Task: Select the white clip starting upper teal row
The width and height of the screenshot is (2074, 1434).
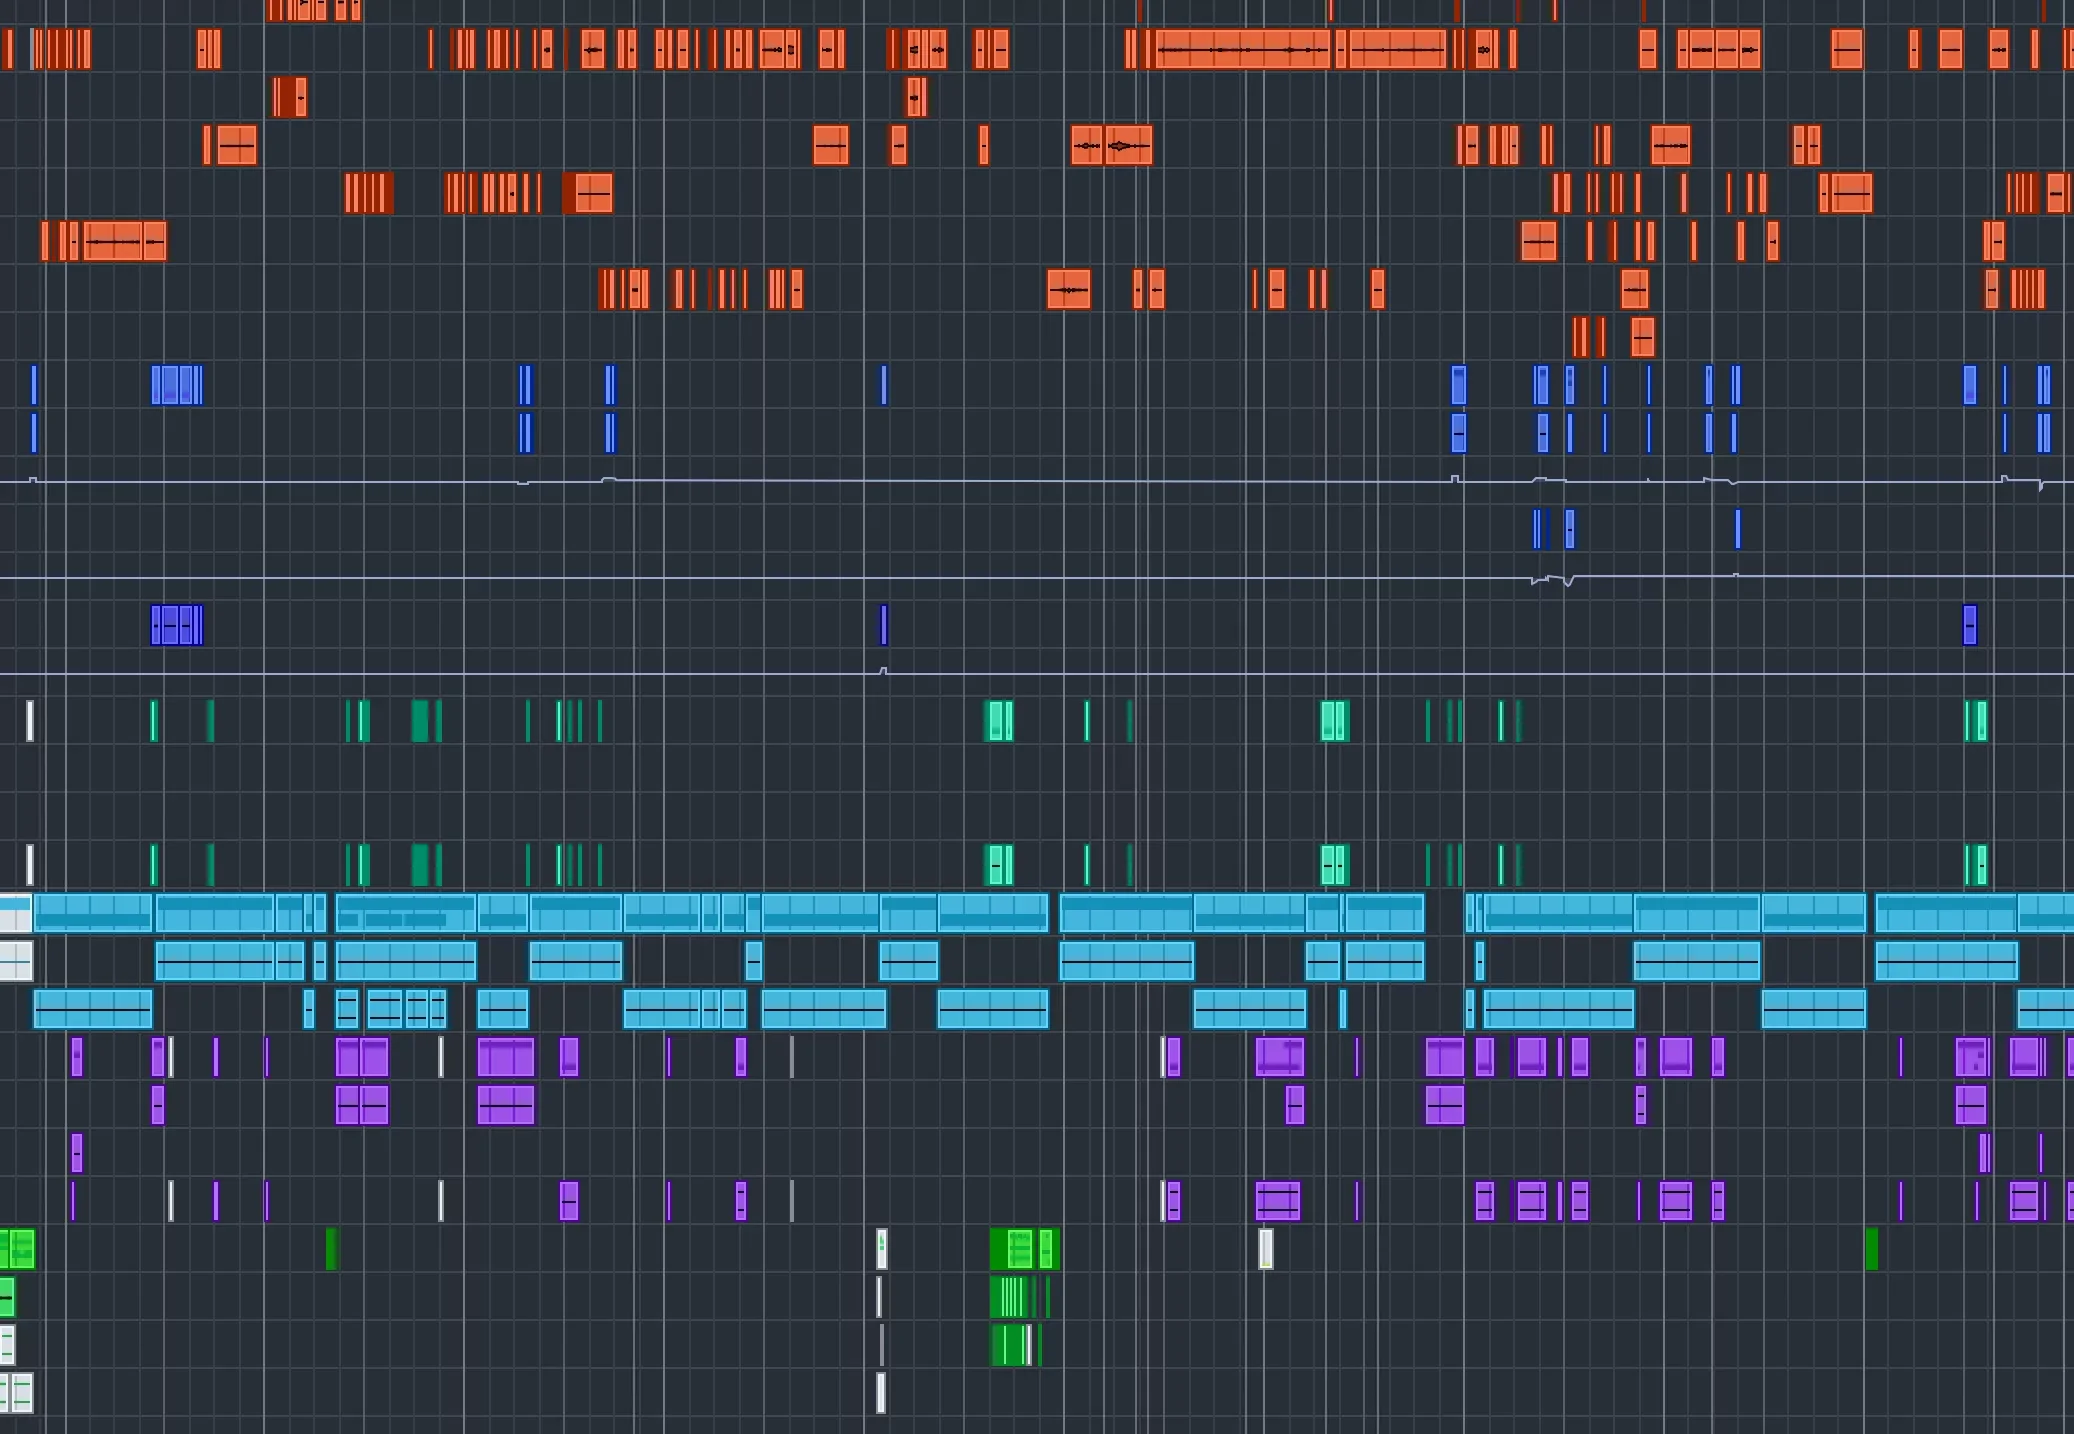Action: pos(30,721)
